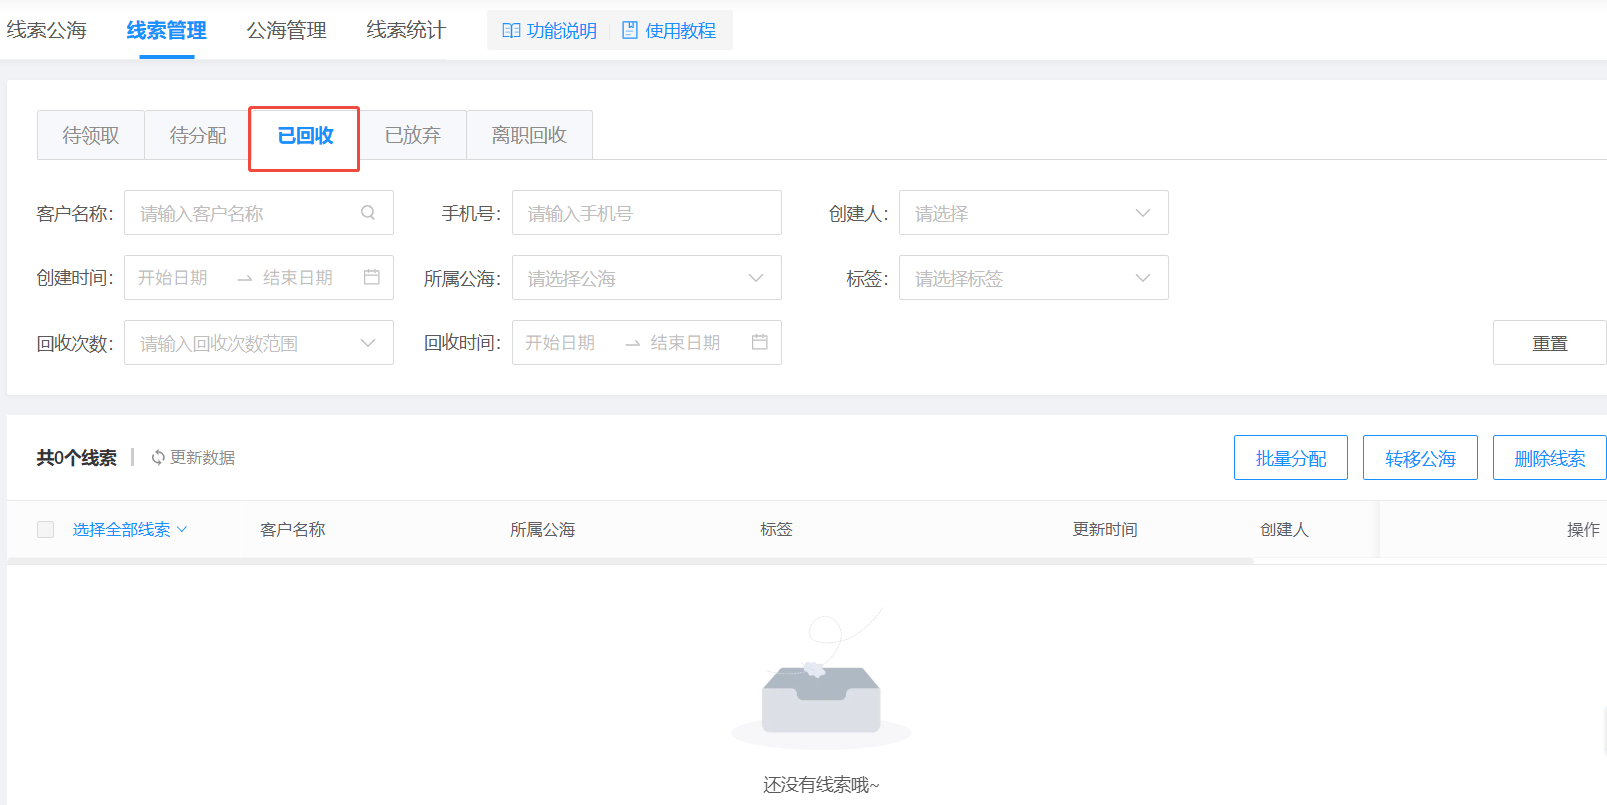Select the 离职回收 tab
This screenshot has width=1607, height=805.
(x=529, y=135)
